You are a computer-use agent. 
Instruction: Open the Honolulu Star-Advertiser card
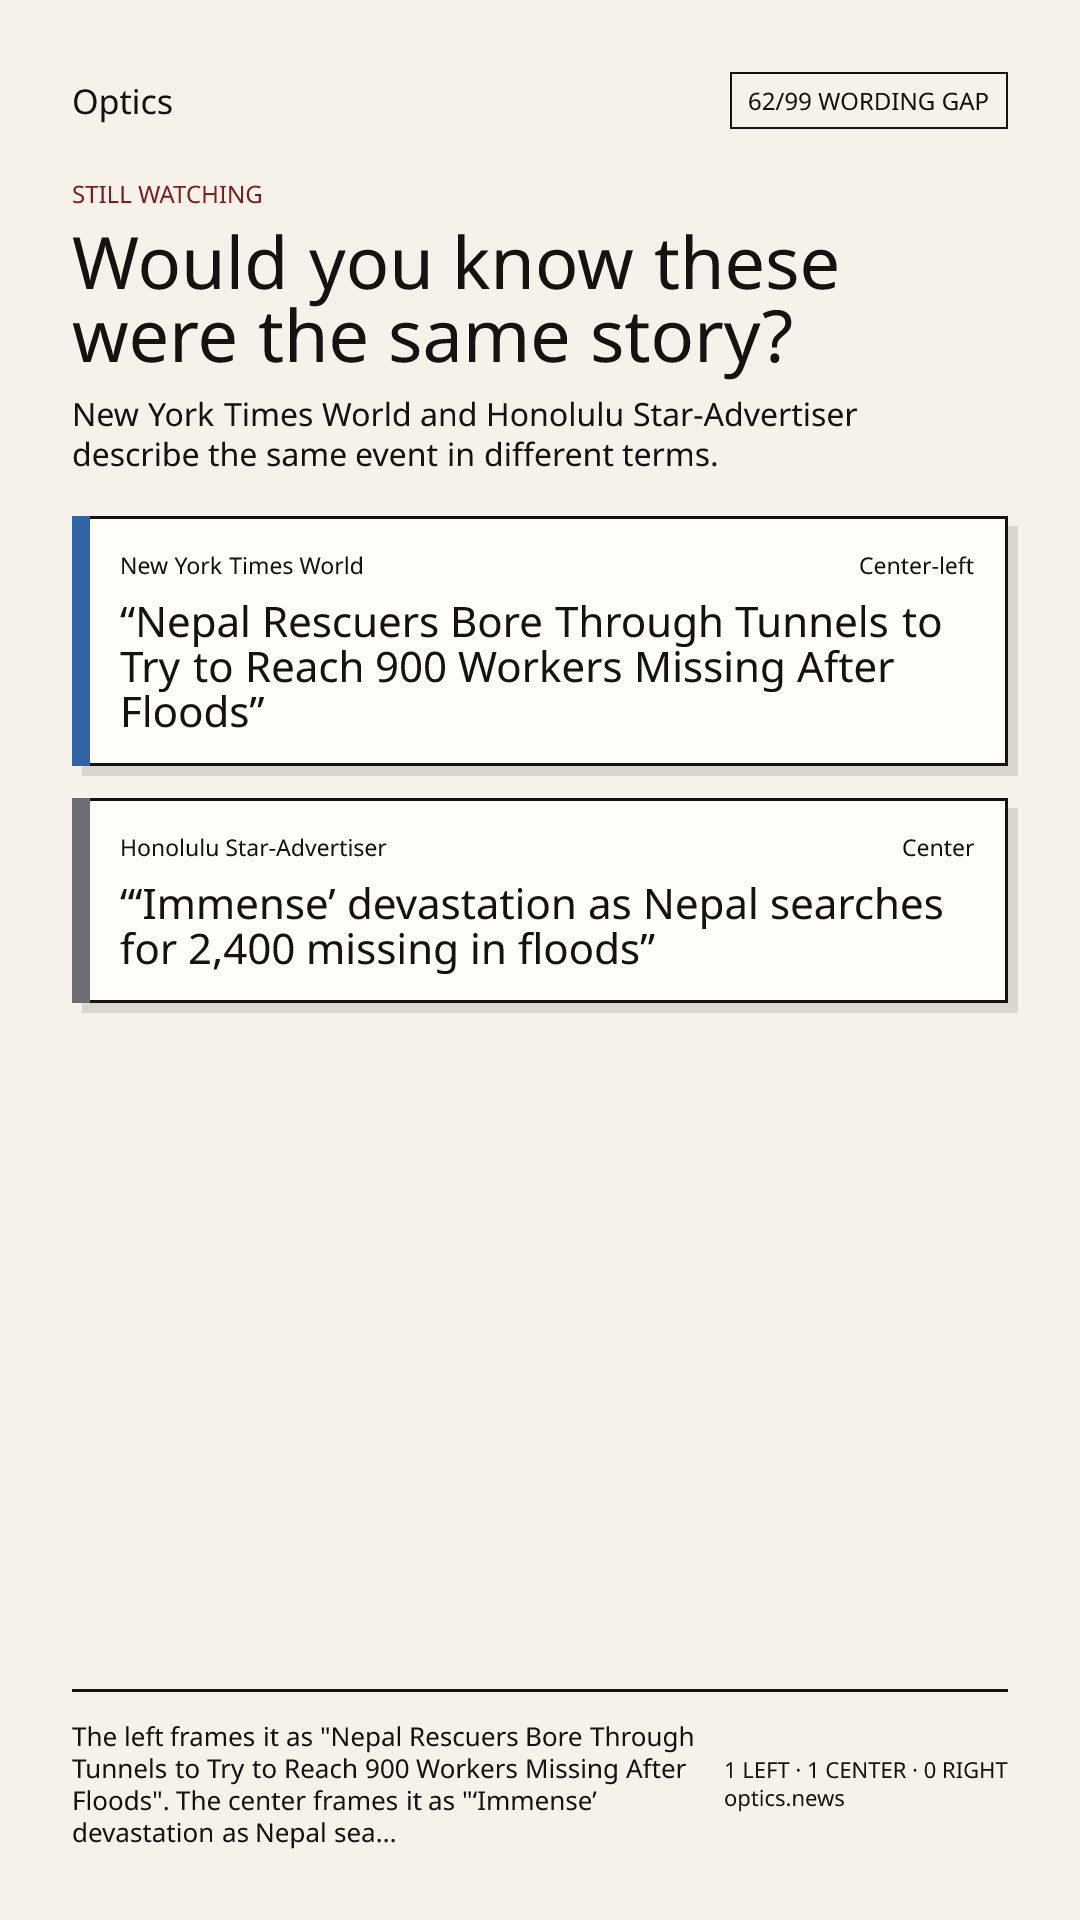pyautogui.click(x=540, y=900)
